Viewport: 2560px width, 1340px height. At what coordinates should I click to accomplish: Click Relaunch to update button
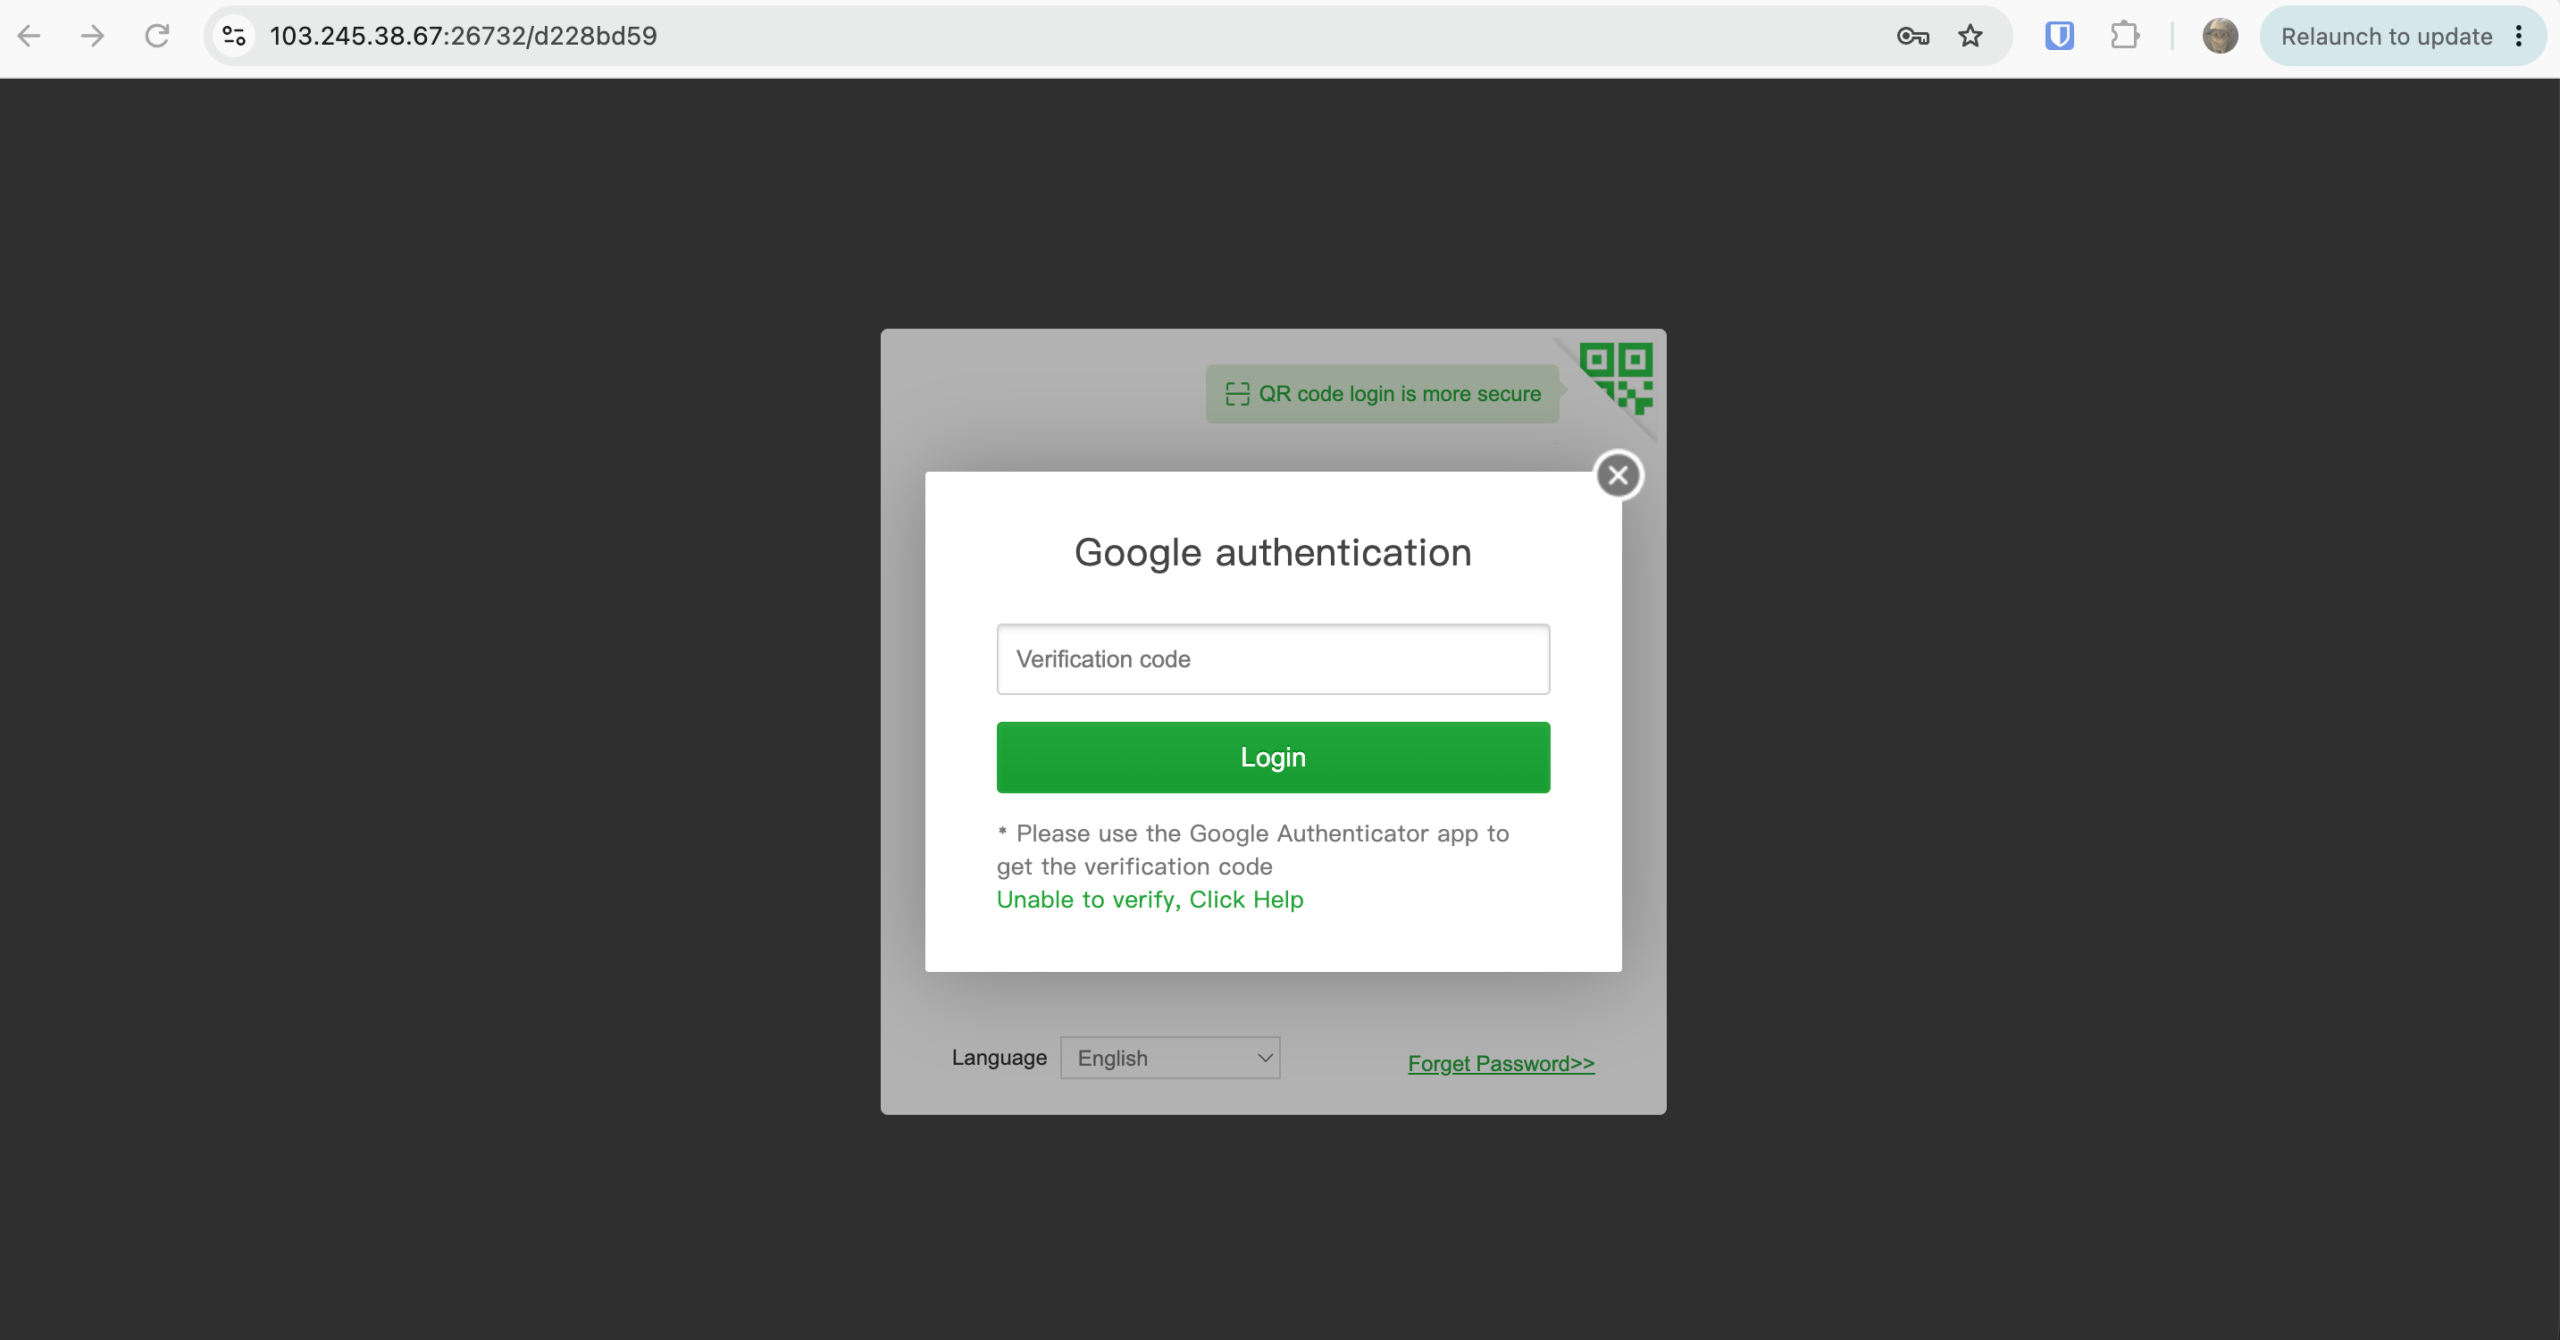2386,36
